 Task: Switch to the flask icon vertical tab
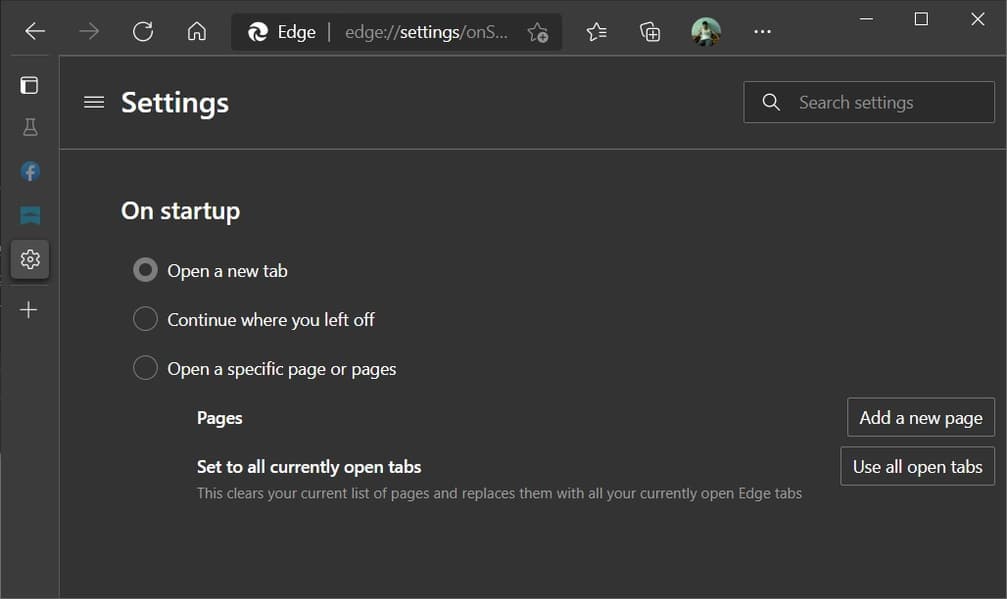click(30, 127)
